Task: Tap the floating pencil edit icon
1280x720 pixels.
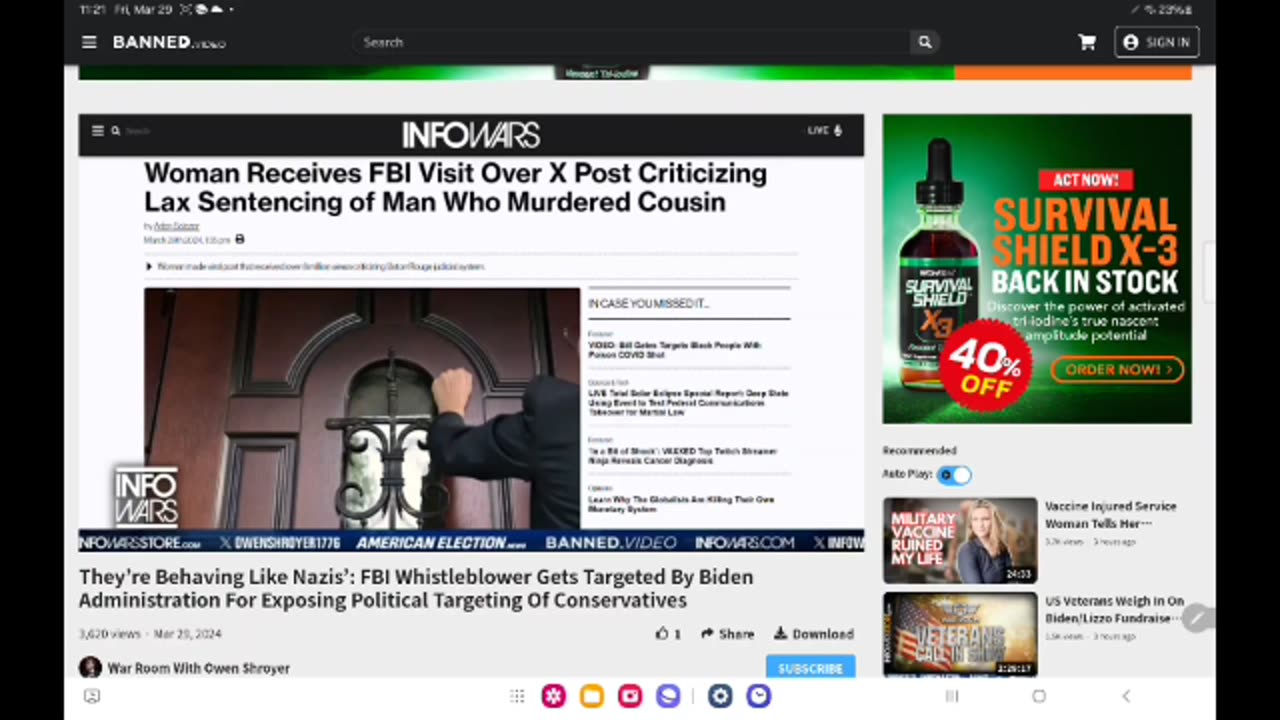Action: point(1196,619)
